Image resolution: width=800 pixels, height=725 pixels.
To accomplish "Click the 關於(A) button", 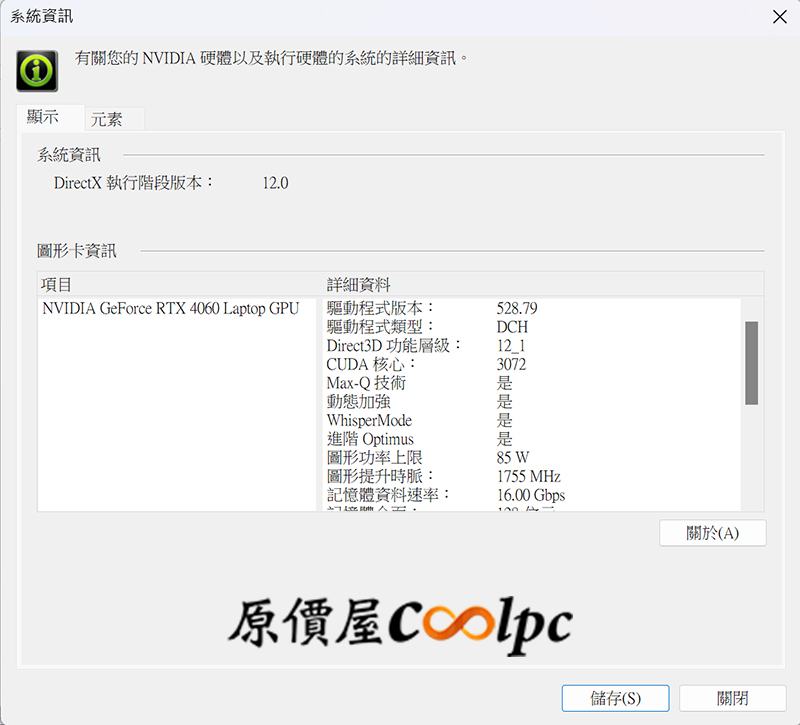I will click(x=712, y=533).
